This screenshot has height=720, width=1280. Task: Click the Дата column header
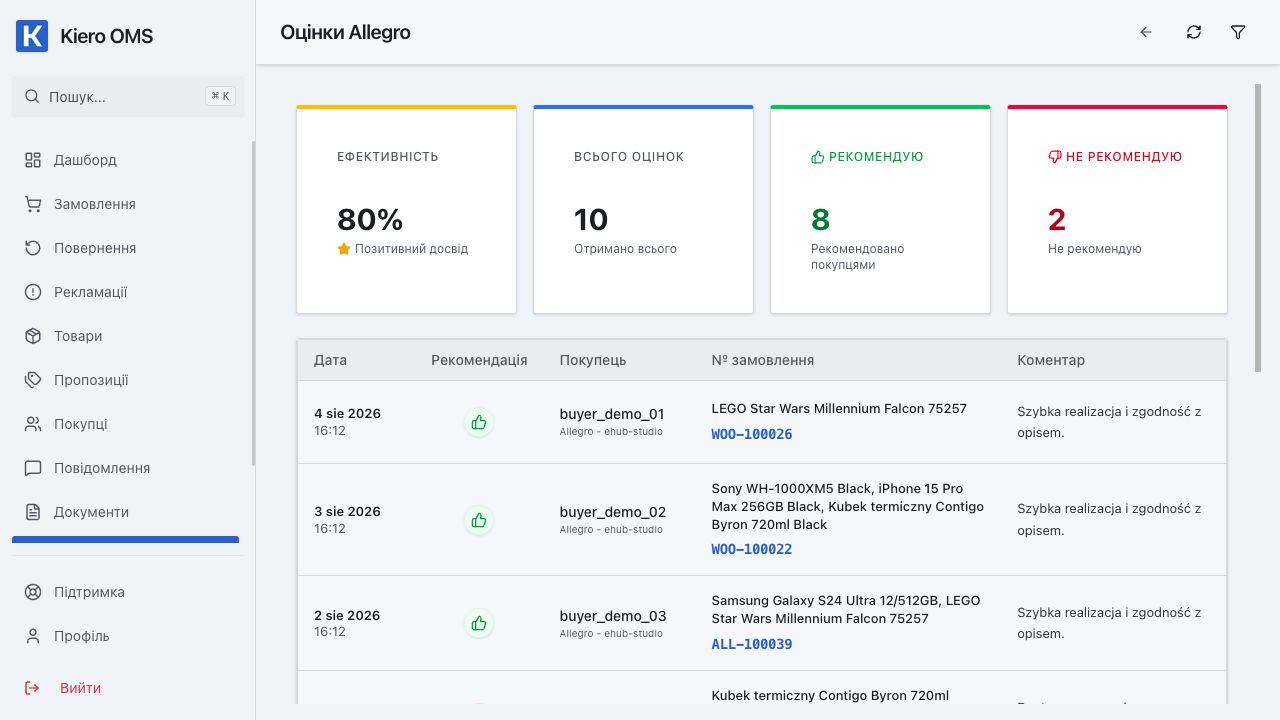pyautogui.click(x=330, y=360)
